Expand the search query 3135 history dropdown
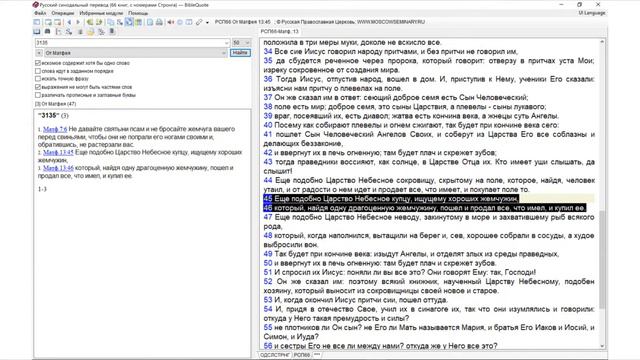This screenshot has width=640, height=360. coord(227,43)
